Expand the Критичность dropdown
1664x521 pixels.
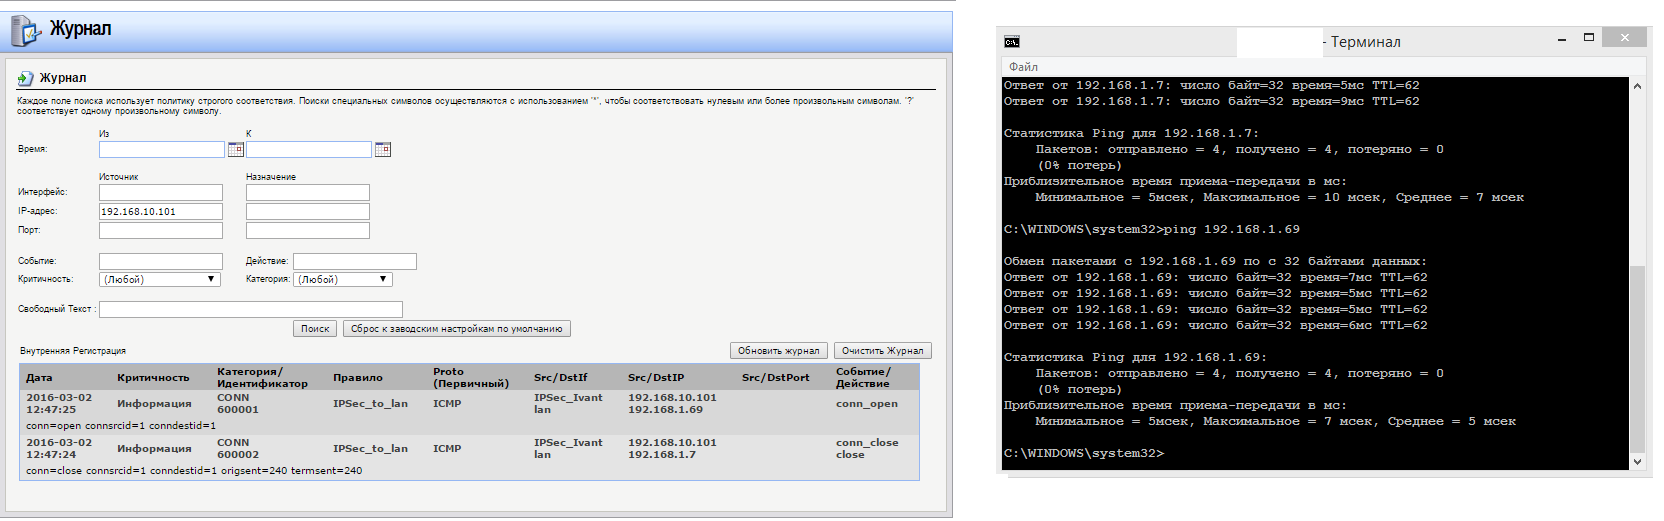tap(160, 280)
